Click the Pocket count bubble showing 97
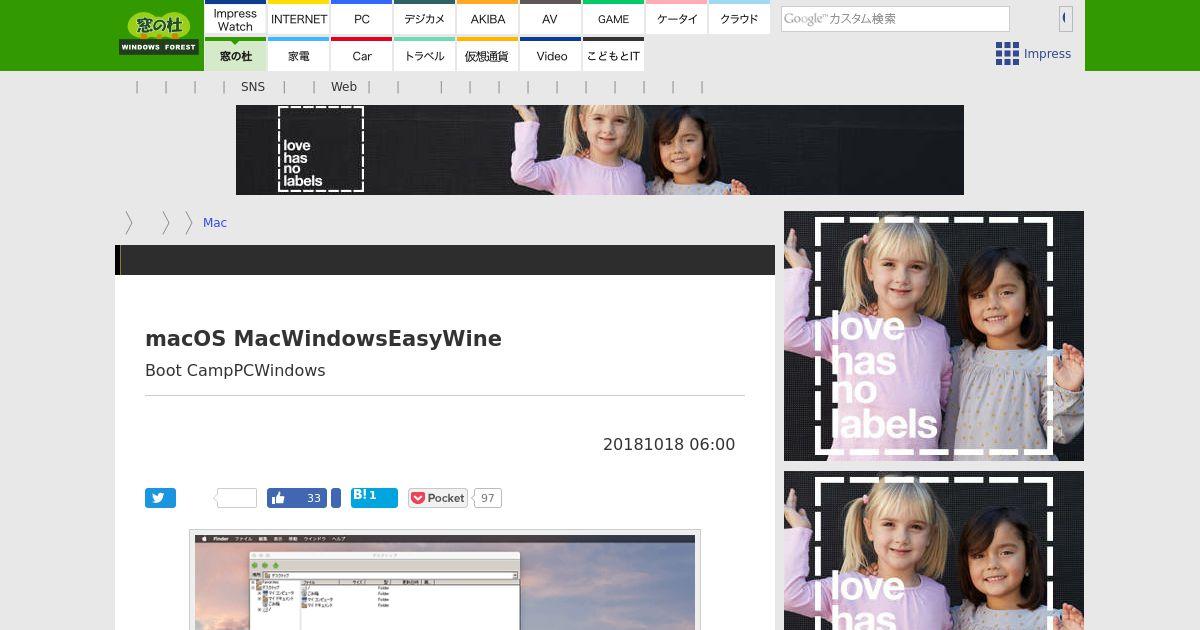1200x630 pixels. tap(487, 498)
